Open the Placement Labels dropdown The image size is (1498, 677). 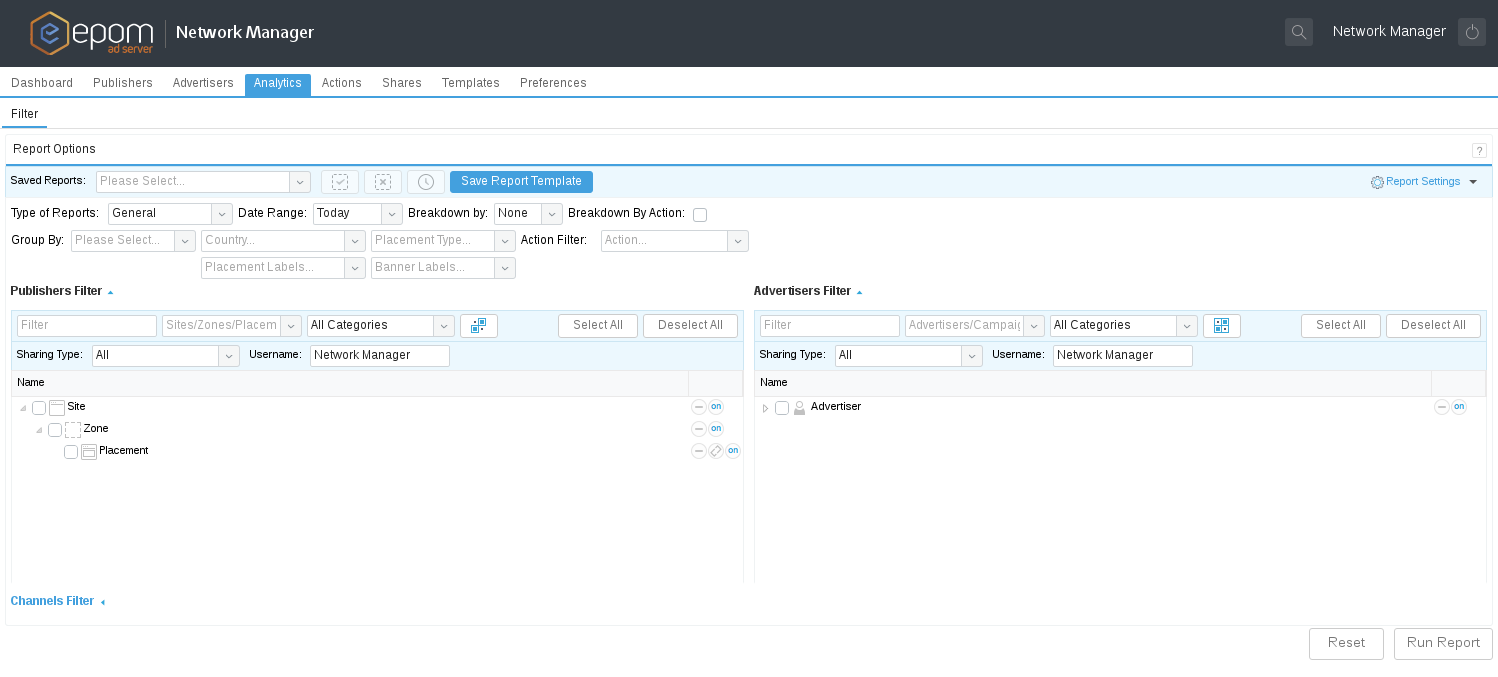pos(355,268)
